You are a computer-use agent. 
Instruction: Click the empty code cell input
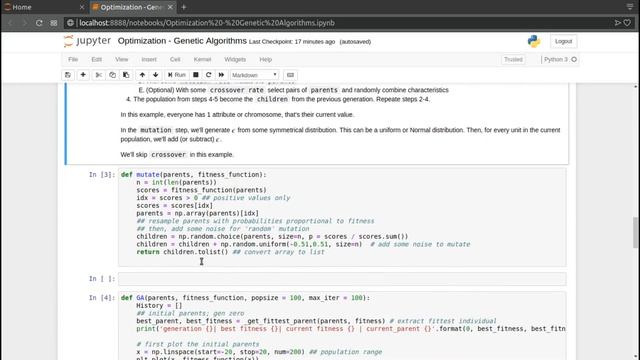[342, 279]
